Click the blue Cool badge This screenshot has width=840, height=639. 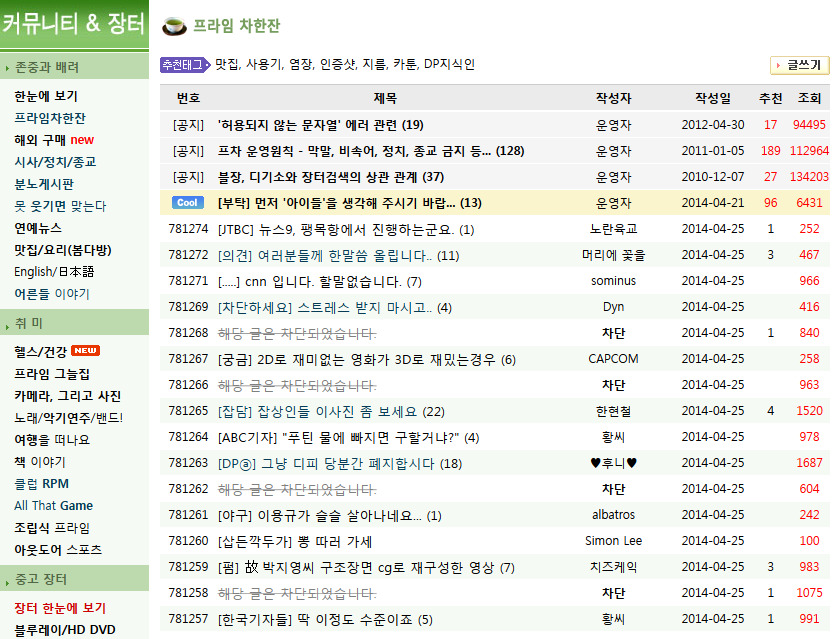188,203
